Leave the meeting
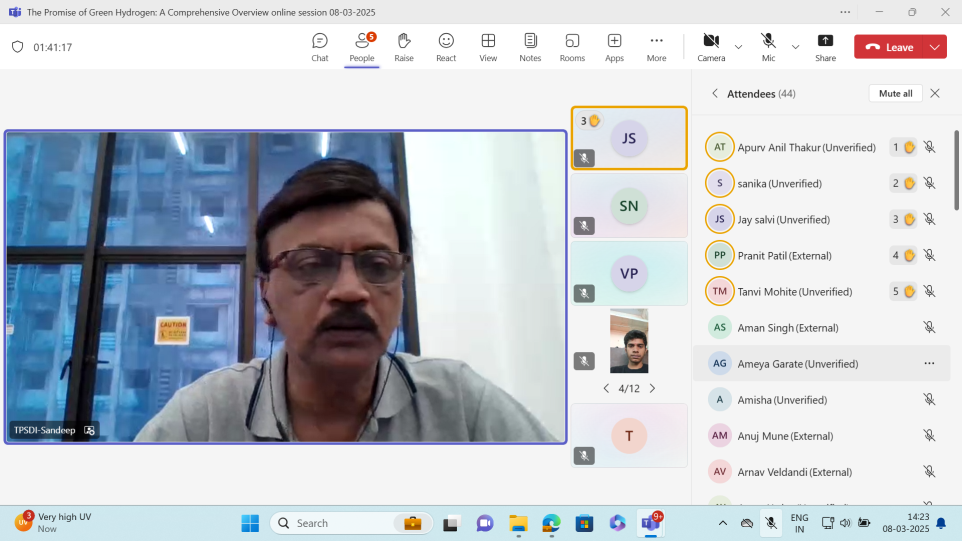Viewport: 962px width, 541px height. [x=889, y=47]
